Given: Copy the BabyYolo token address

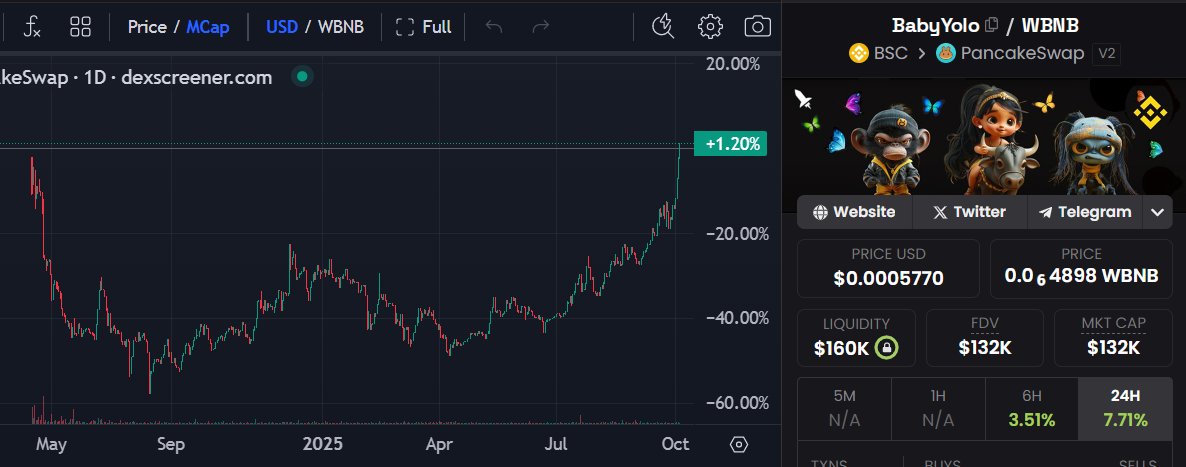Looking at the screenshot, I should tap(992, 25).
